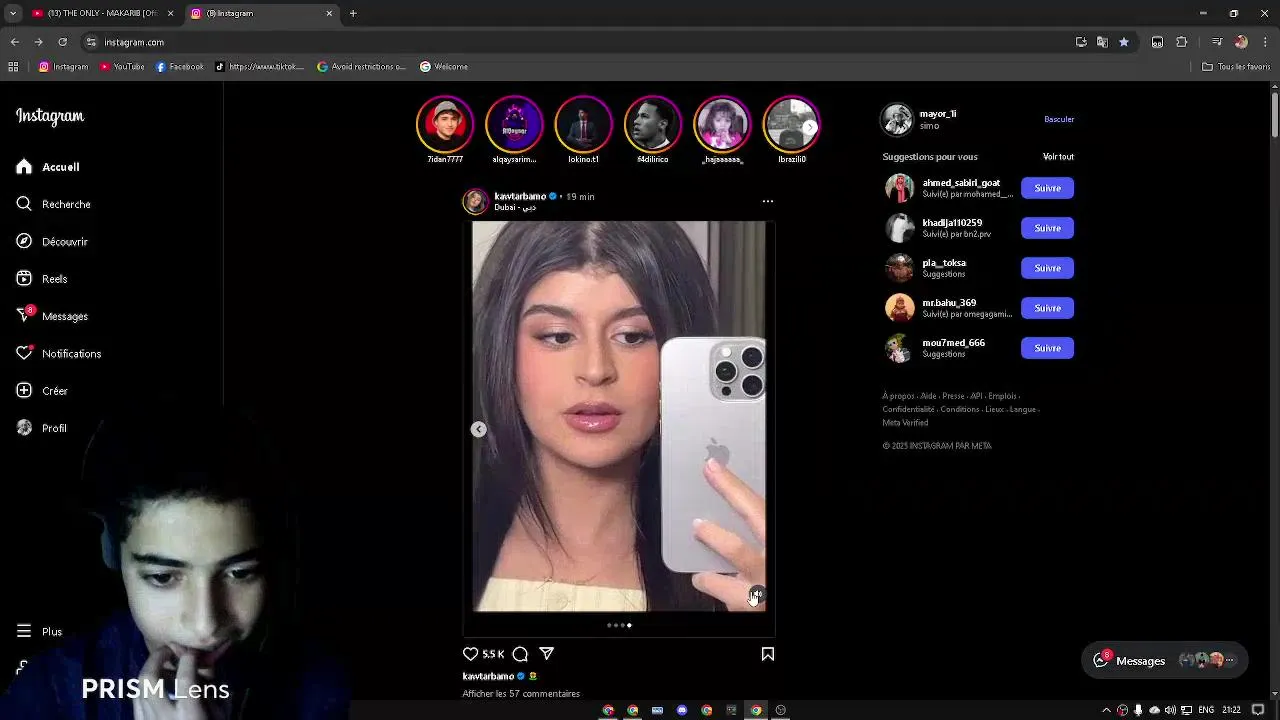Open post options three-dot menu
The image size is (1280, 720).
click(768, 201)
